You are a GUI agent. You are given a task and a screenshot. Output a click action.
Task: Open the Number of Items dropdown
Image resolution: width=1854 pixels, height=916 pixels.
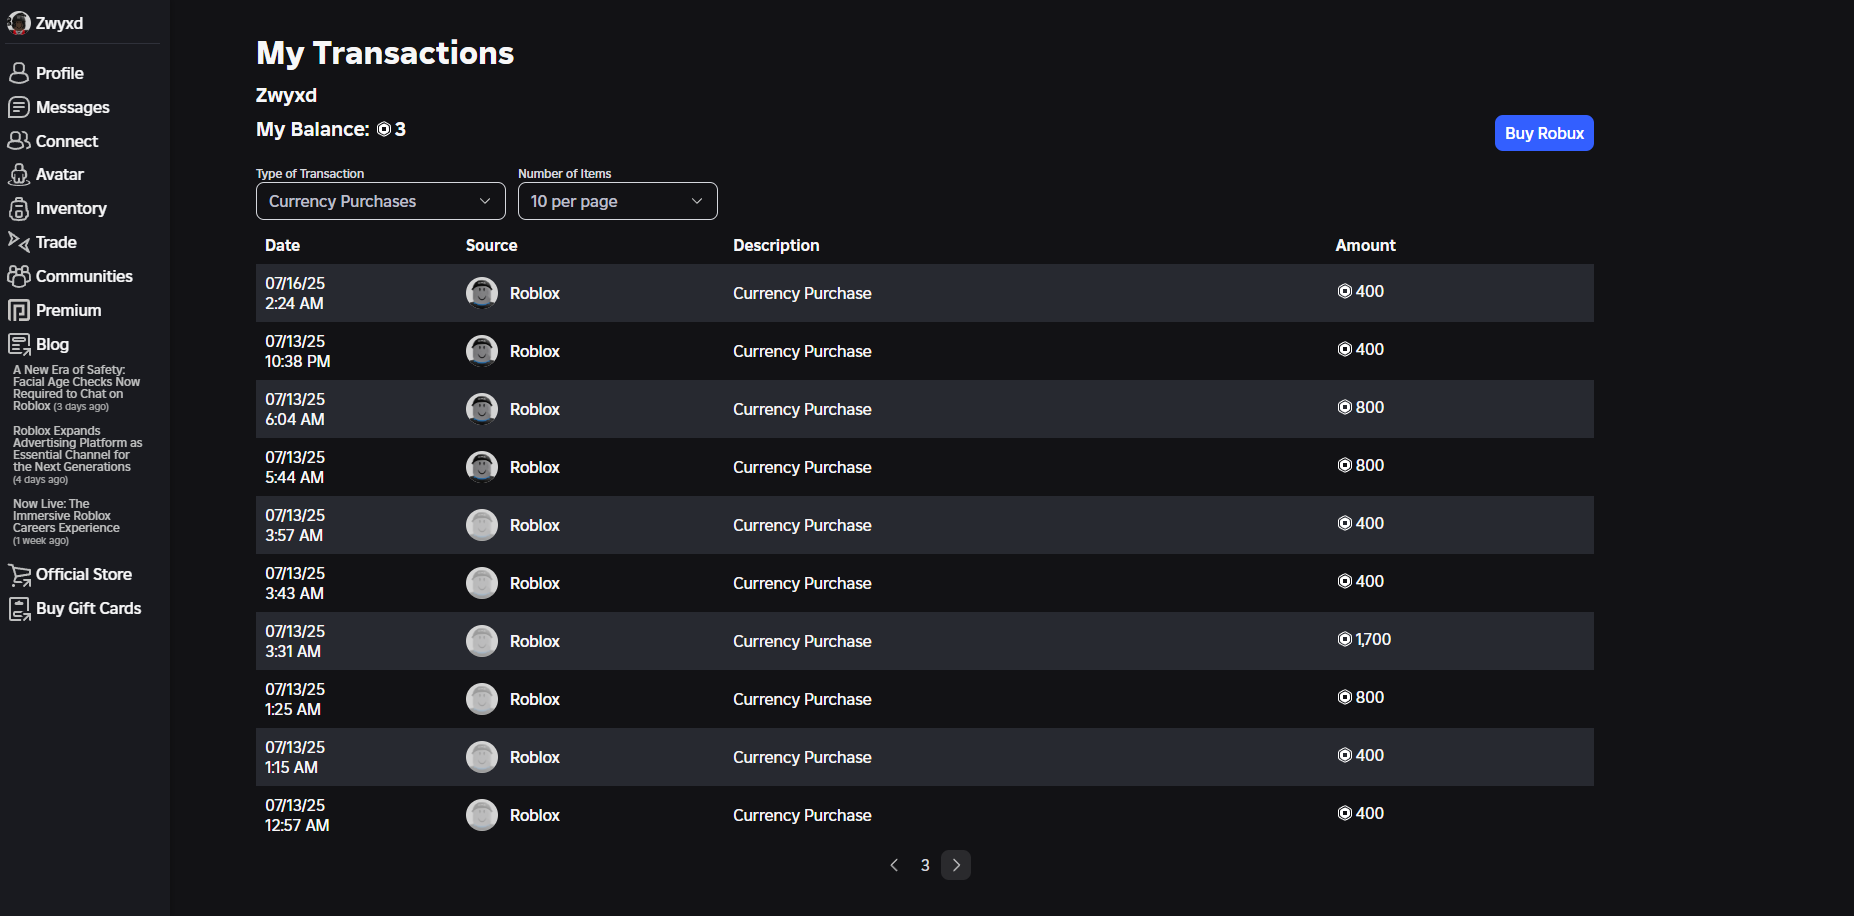point(617,201)
